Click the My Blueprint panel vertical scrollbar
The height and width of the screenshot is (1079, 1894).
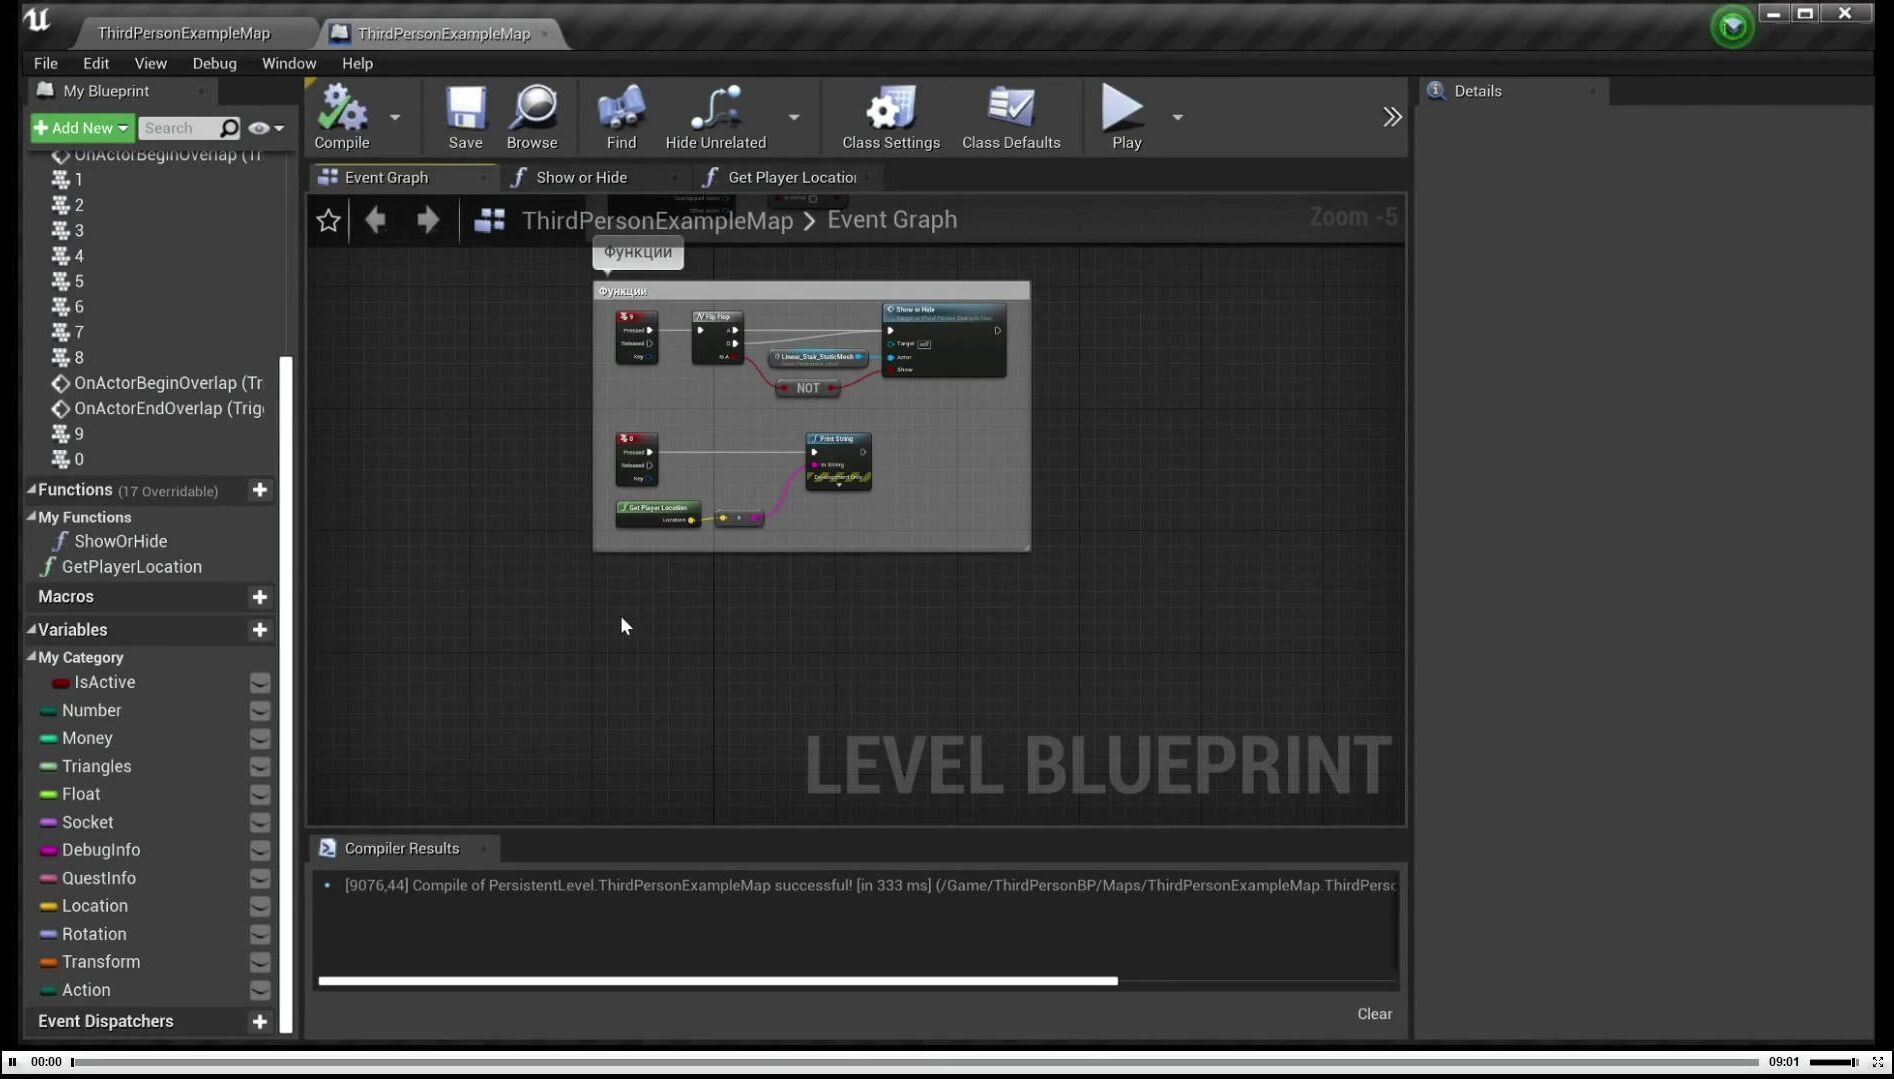coord(286,694)
